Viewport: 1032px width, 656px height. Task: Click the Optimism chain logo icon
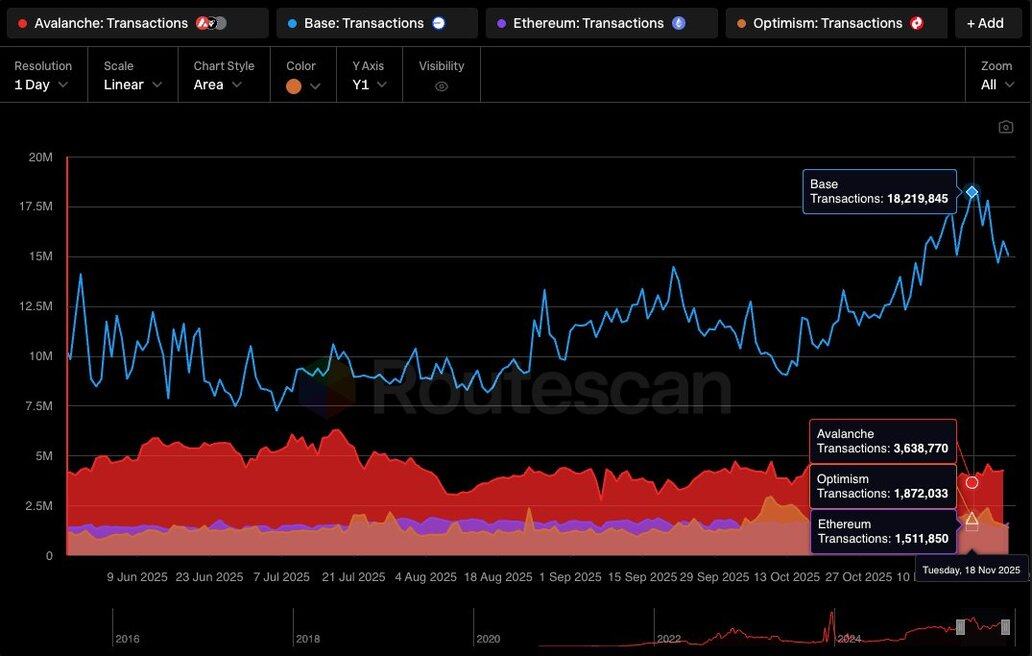[917, 23]
